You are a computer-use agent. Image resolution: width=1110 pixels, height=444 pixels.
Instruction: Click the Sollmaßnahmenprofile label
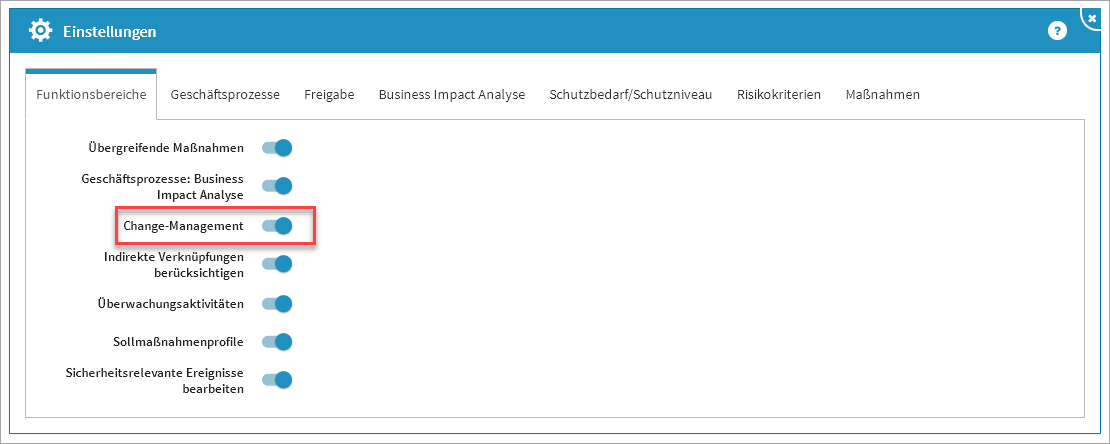coord(178,342)
